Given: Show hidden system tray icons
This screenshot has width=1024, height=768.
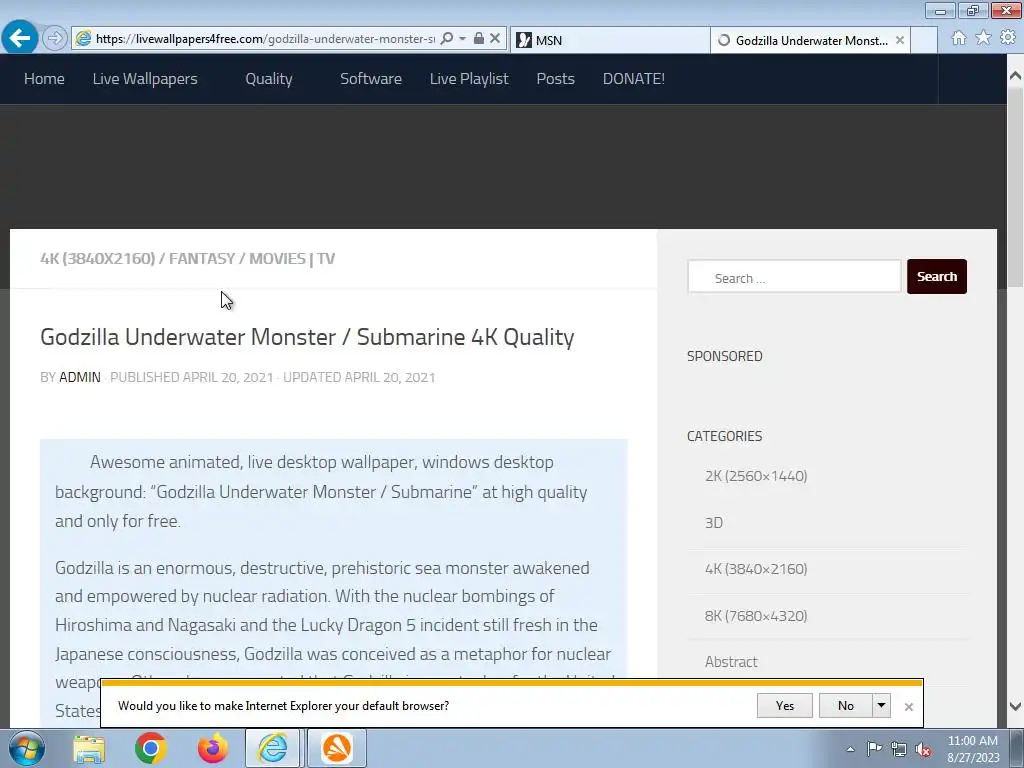Looking at the screenshot, I should 850,749.
